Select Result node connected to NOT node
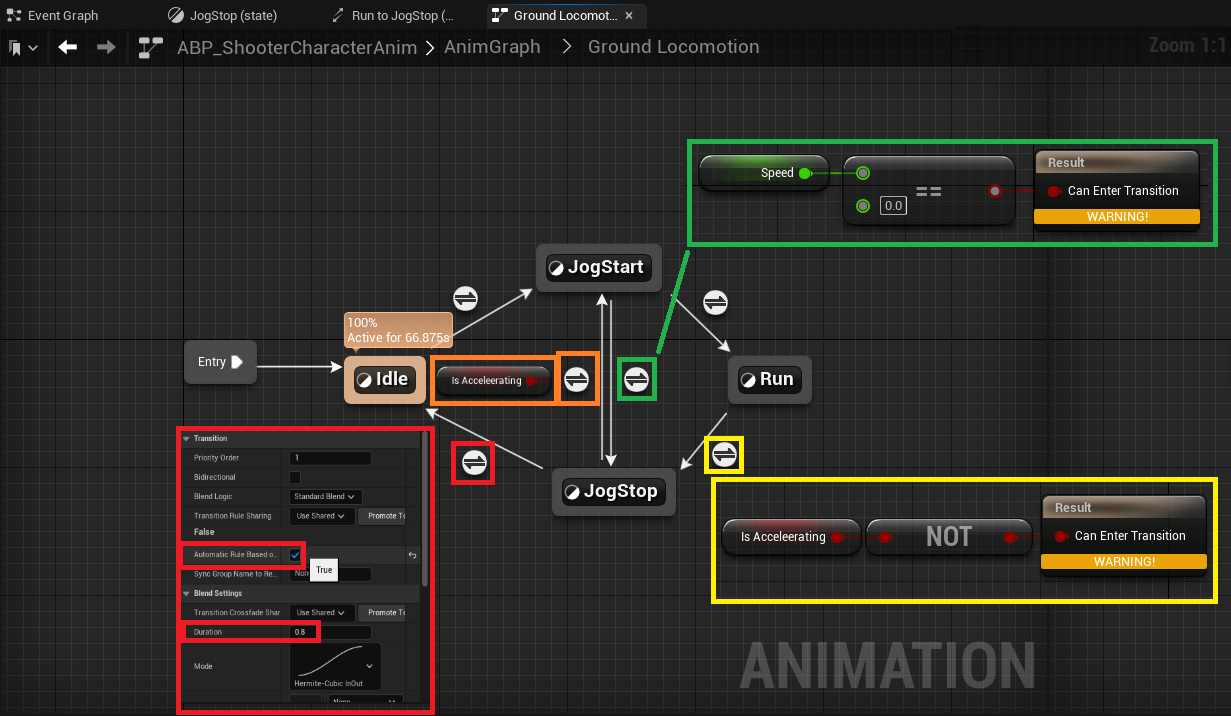1231x716 pixels. (1122, 536)
